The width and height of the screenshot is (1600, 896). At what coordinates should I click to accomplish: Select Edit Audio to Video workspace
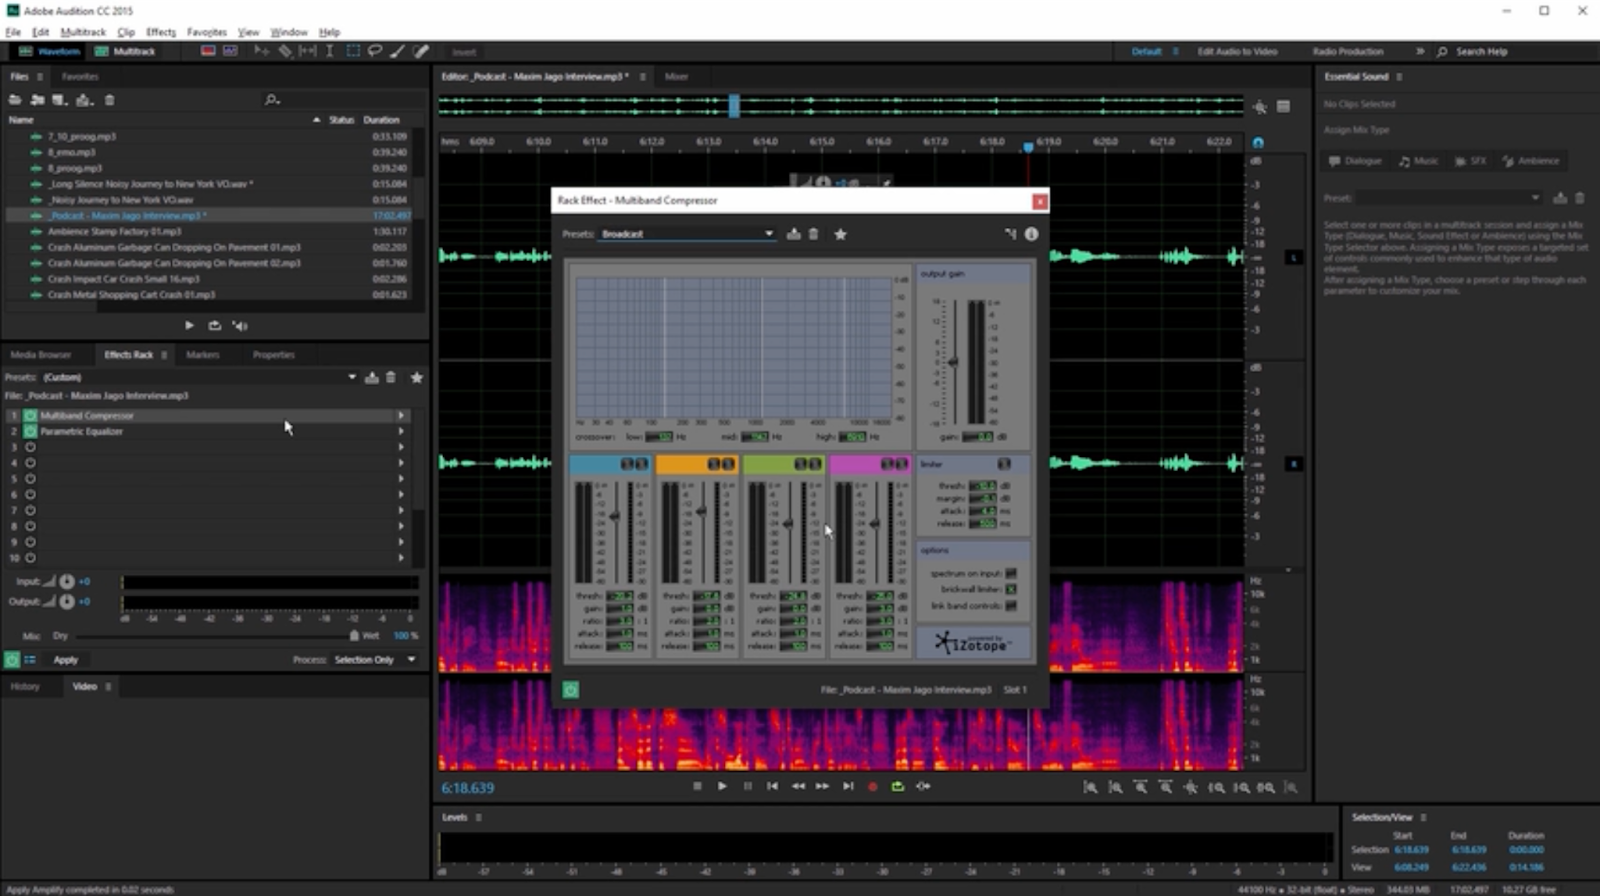click(x=1238, y=51)
